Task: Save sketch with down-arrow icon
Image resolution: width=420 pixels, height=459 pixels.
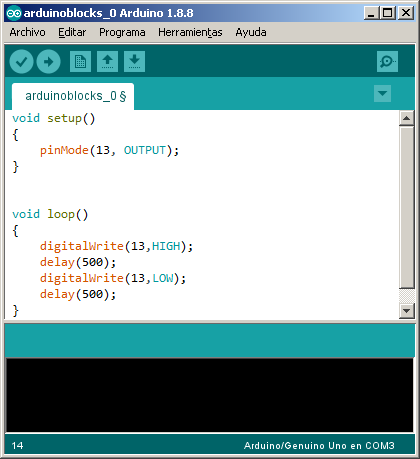Action: pyautogui.click(x=134, y=62)
